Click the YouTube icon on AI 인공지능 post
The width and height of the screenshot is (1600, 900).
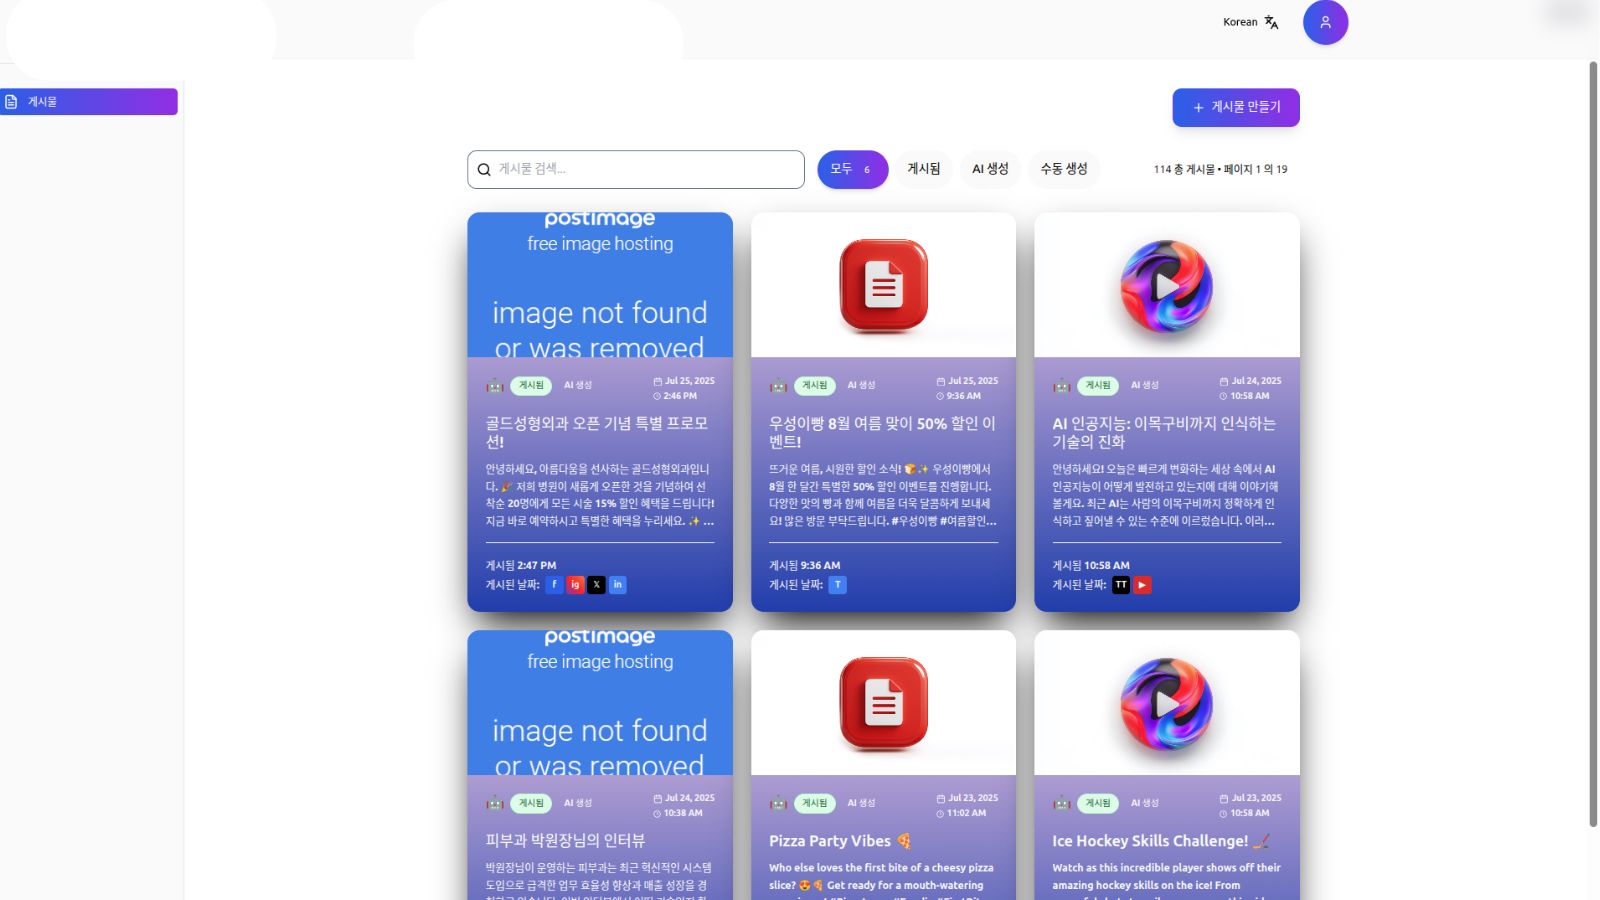1142,585
